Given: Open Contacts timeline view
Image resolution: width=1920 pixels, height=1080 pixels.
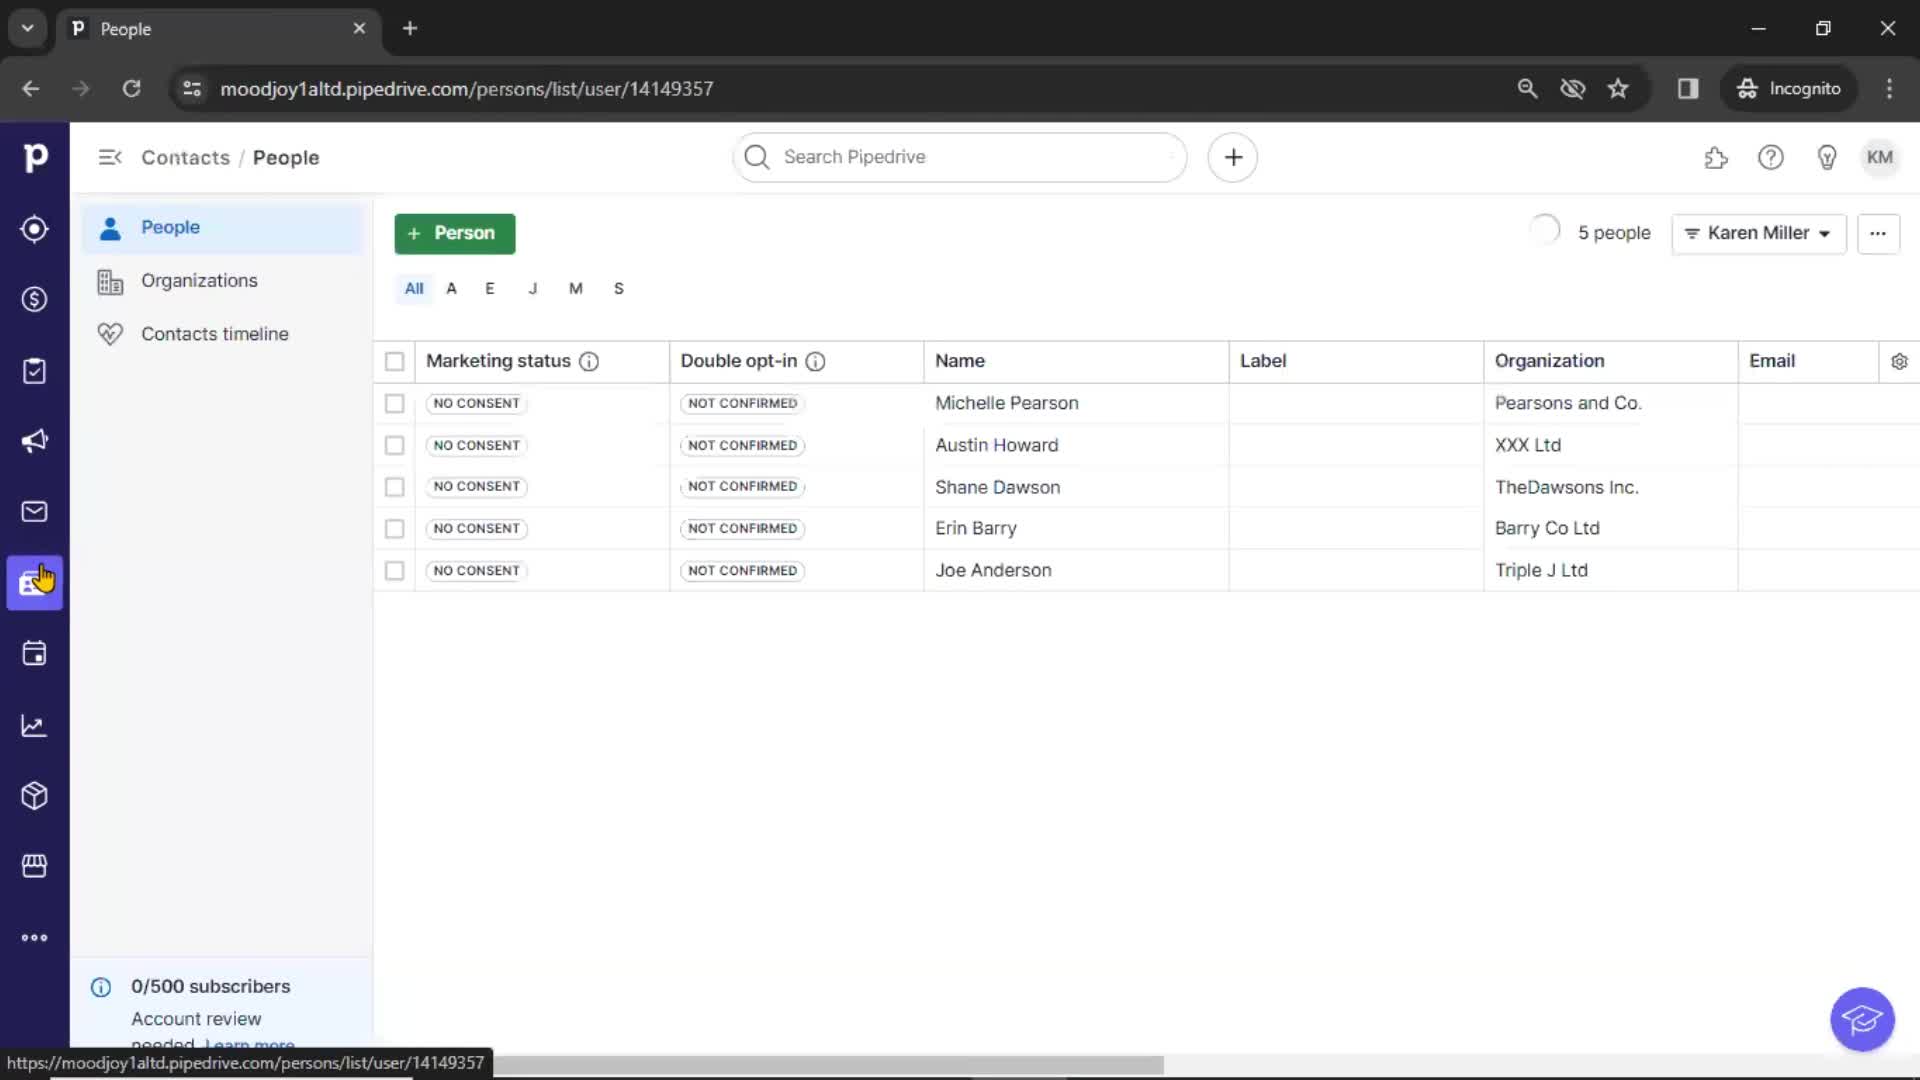Looking at the screenshot, I should tap(214, 334).
